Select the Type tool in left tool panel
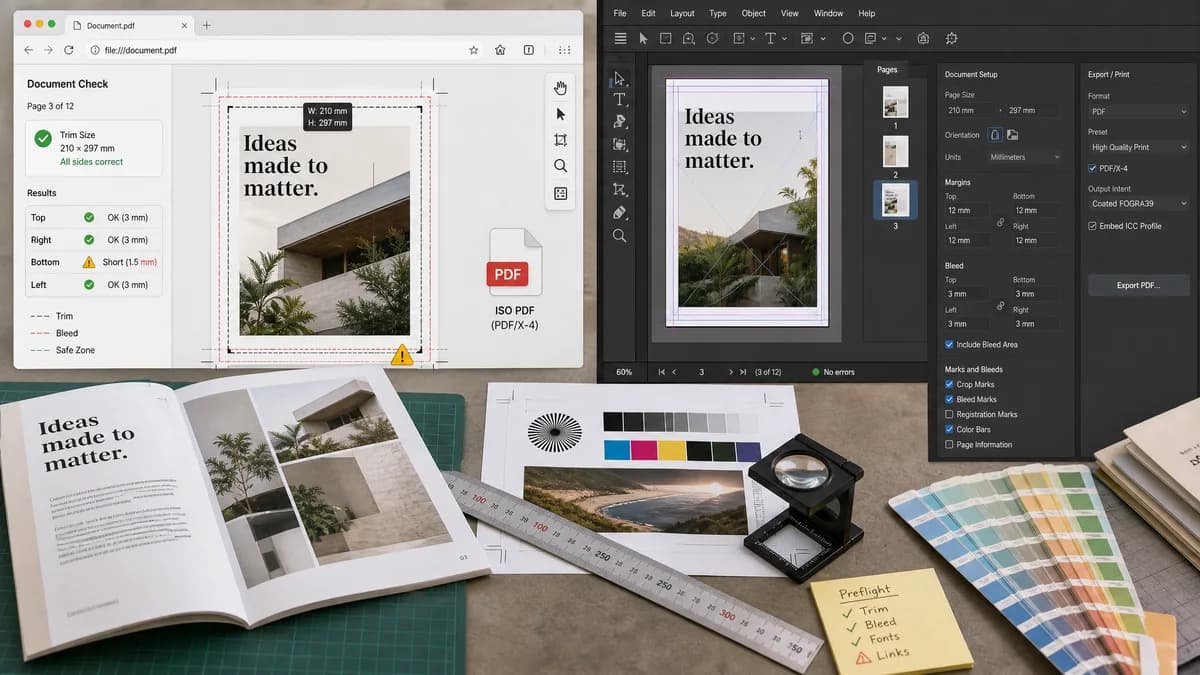 click(x=620, y=100)
